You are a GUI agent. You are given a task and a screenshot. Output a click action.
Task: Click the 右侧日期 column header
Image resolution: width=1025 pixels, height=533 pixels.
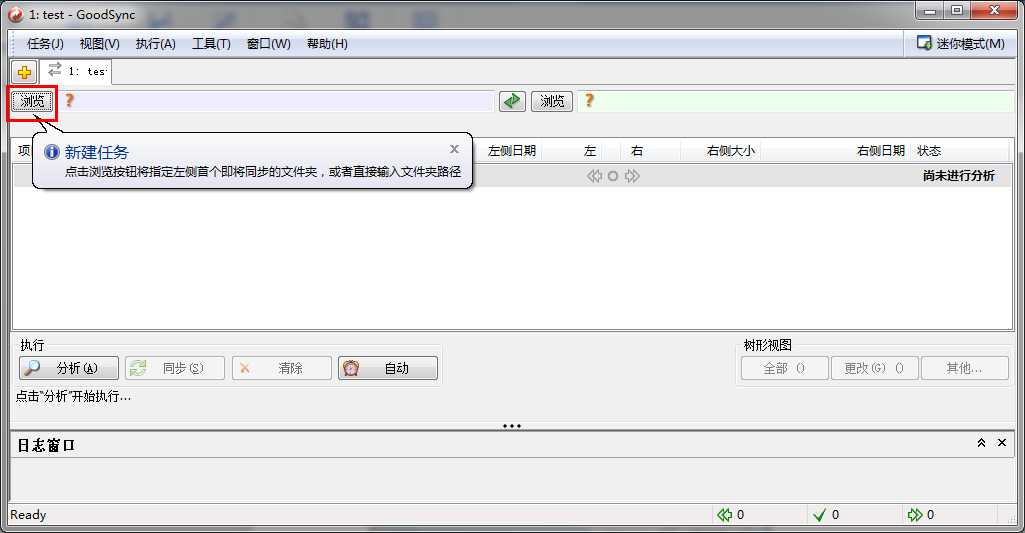click(x=881, y=151)
